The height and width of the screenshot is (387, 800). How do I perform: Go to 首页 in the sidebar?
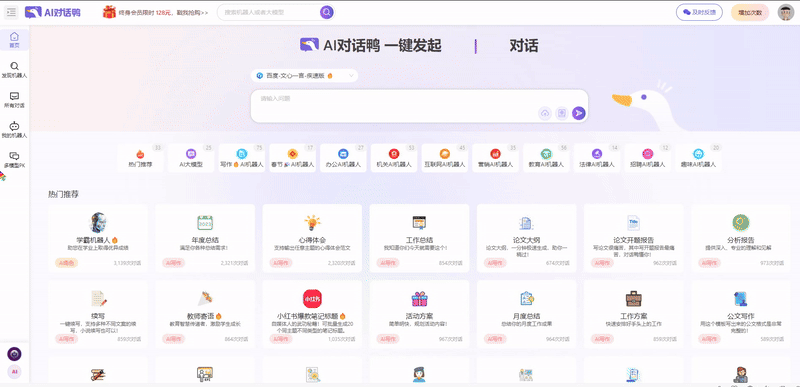[14, 40]
